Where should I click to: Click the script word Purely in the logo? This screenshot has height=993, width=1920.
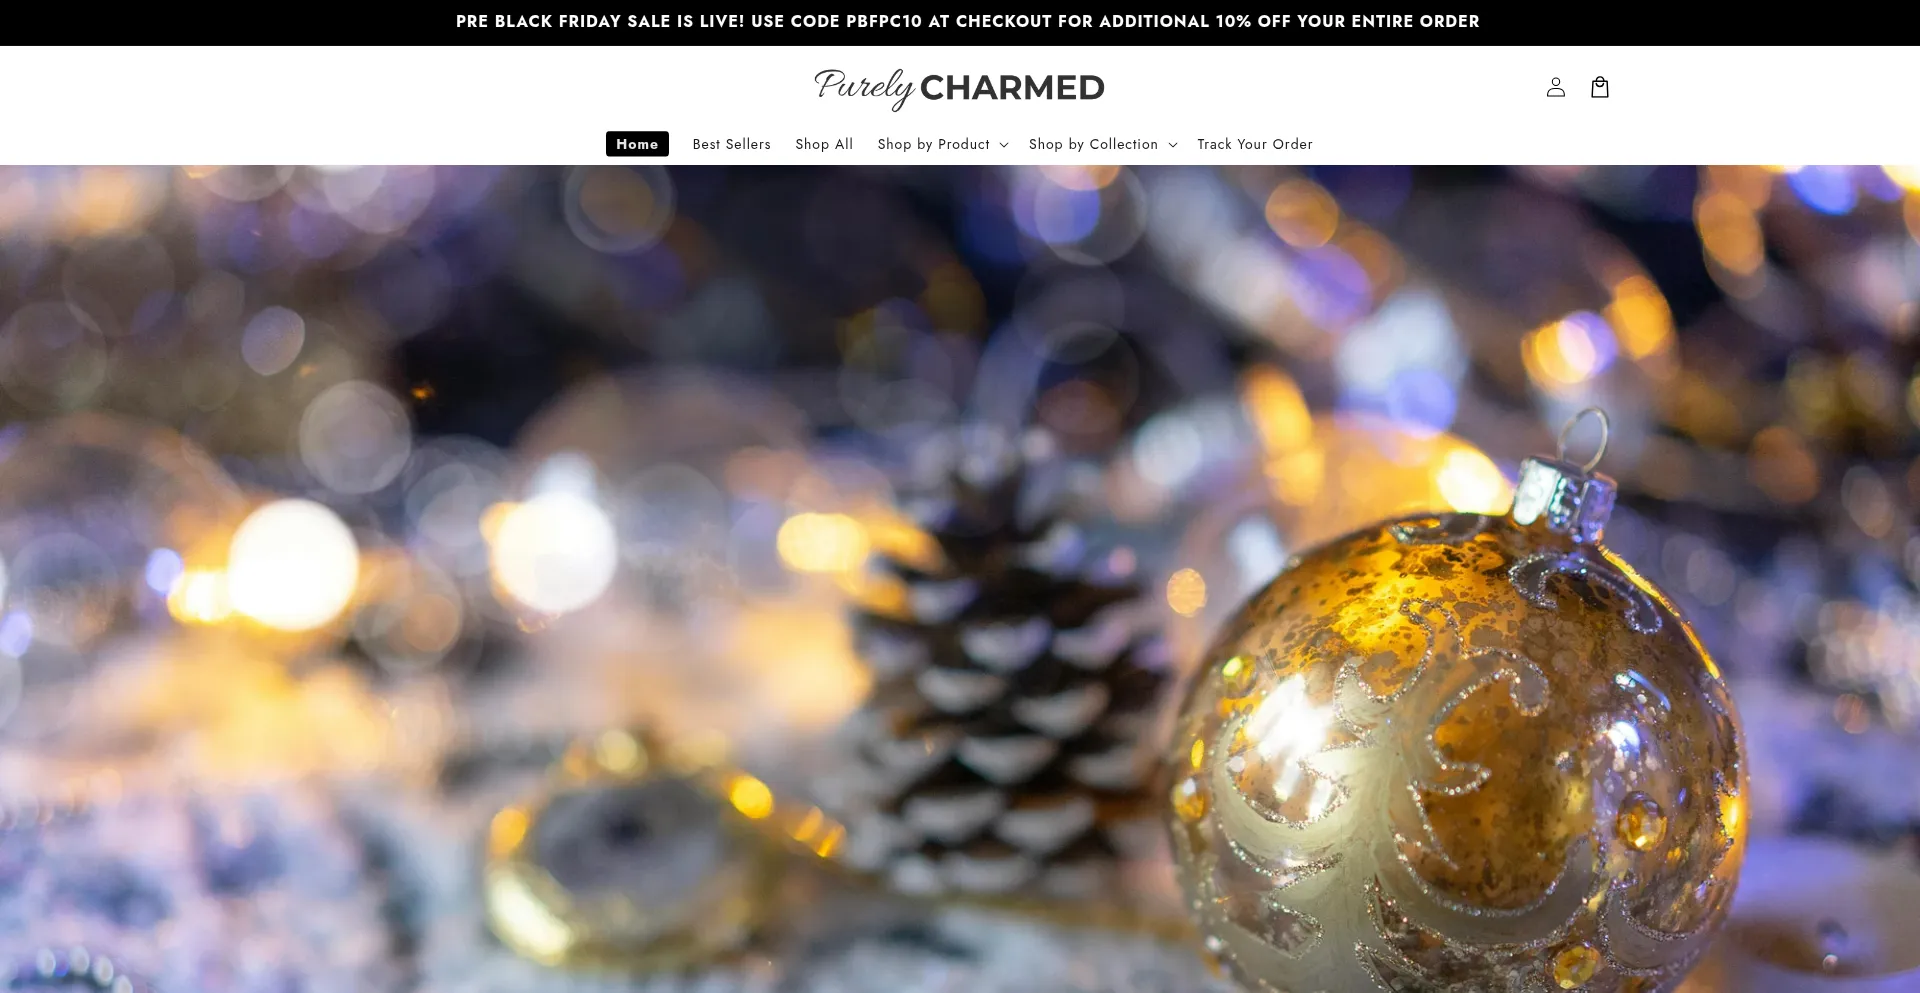click(865, 88)
